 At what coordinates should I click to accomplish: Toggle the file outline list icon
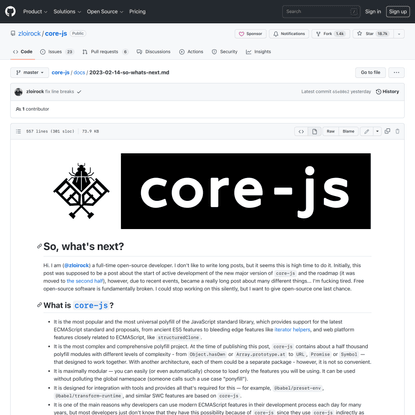[x=19, y=131]
